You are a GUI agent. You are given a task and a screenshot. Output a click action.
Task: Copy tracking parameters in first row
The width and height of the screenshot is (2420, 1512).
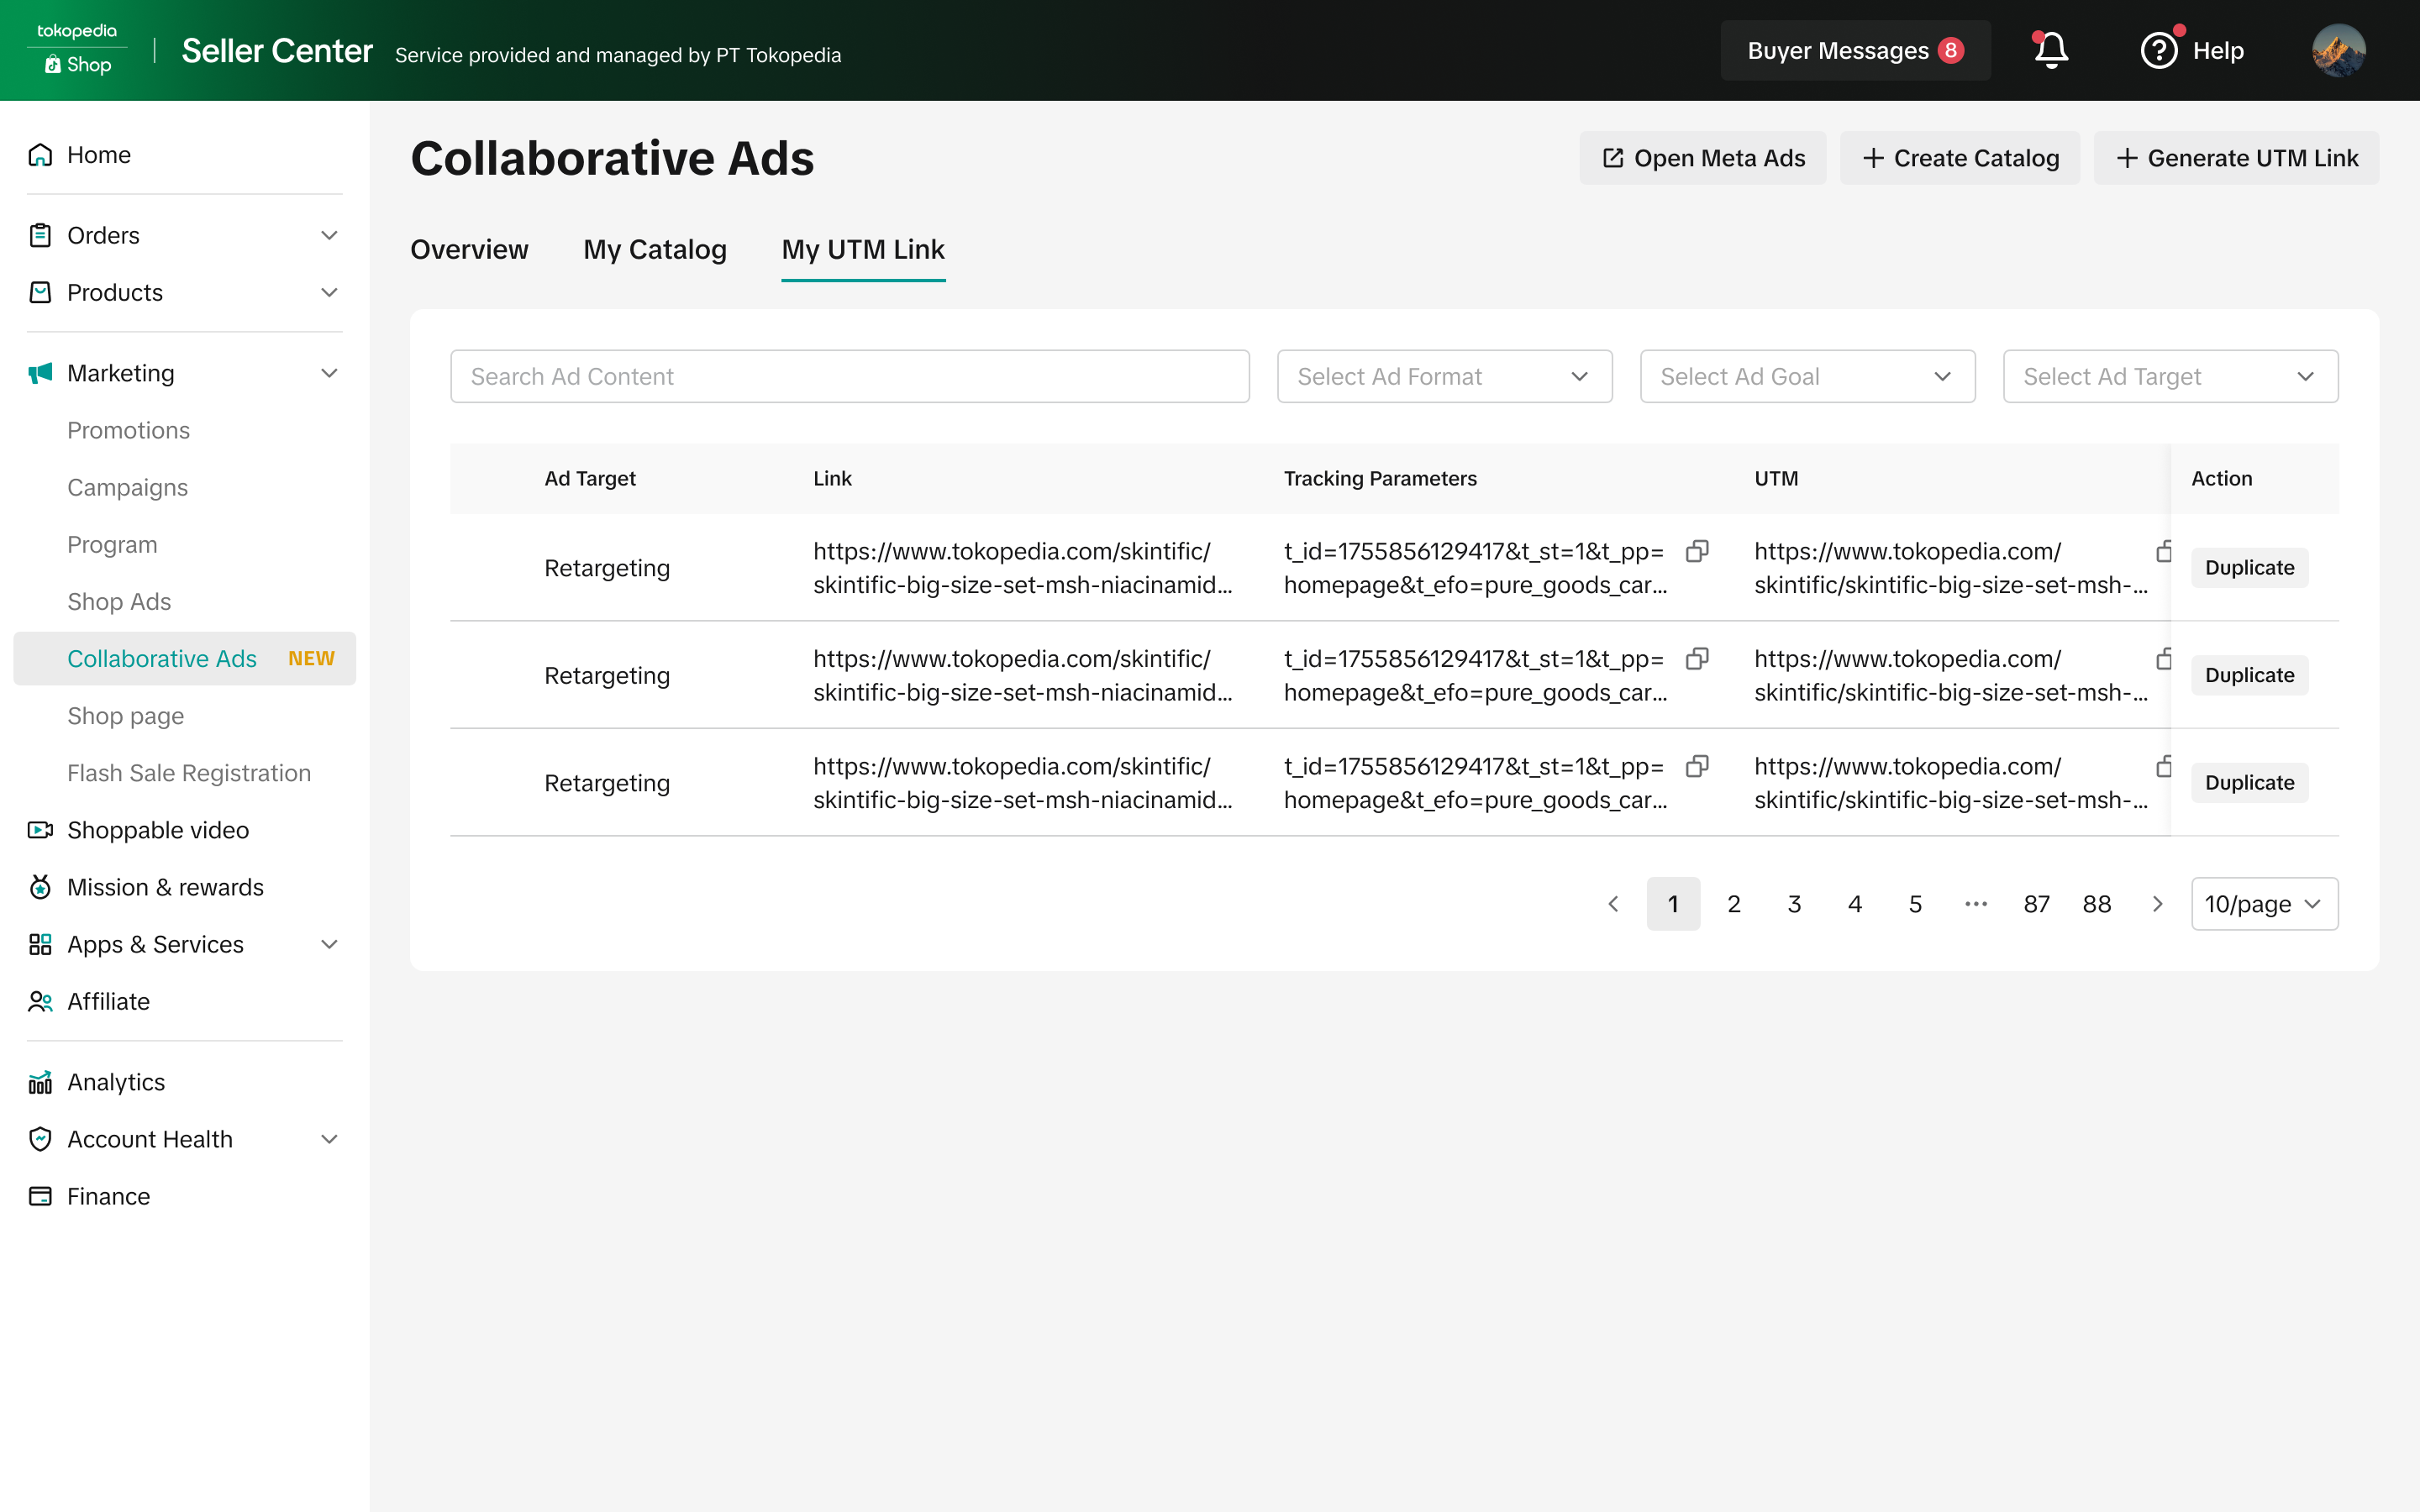point(1697,551)
